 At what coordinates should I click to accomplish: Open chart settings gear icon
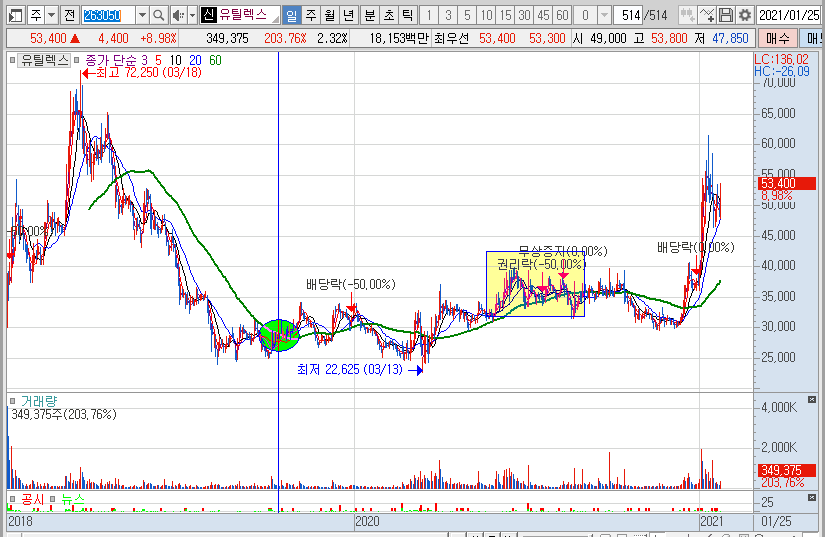click(745, 15)
